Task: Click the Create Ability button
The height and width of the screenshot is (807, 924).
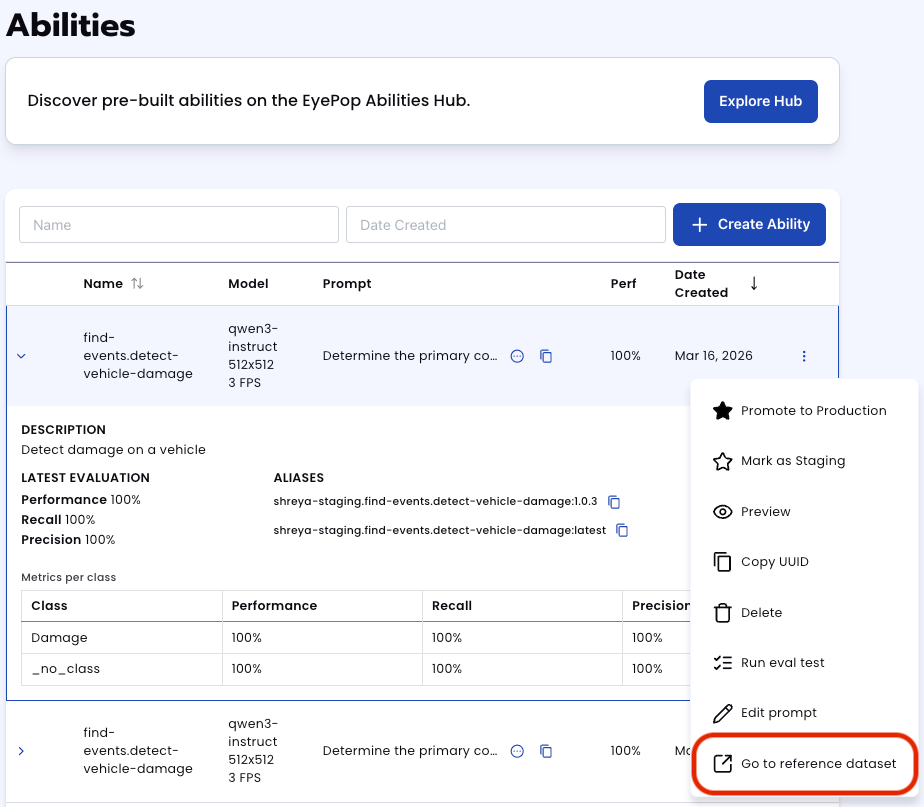Action: (x=749, y=225)
